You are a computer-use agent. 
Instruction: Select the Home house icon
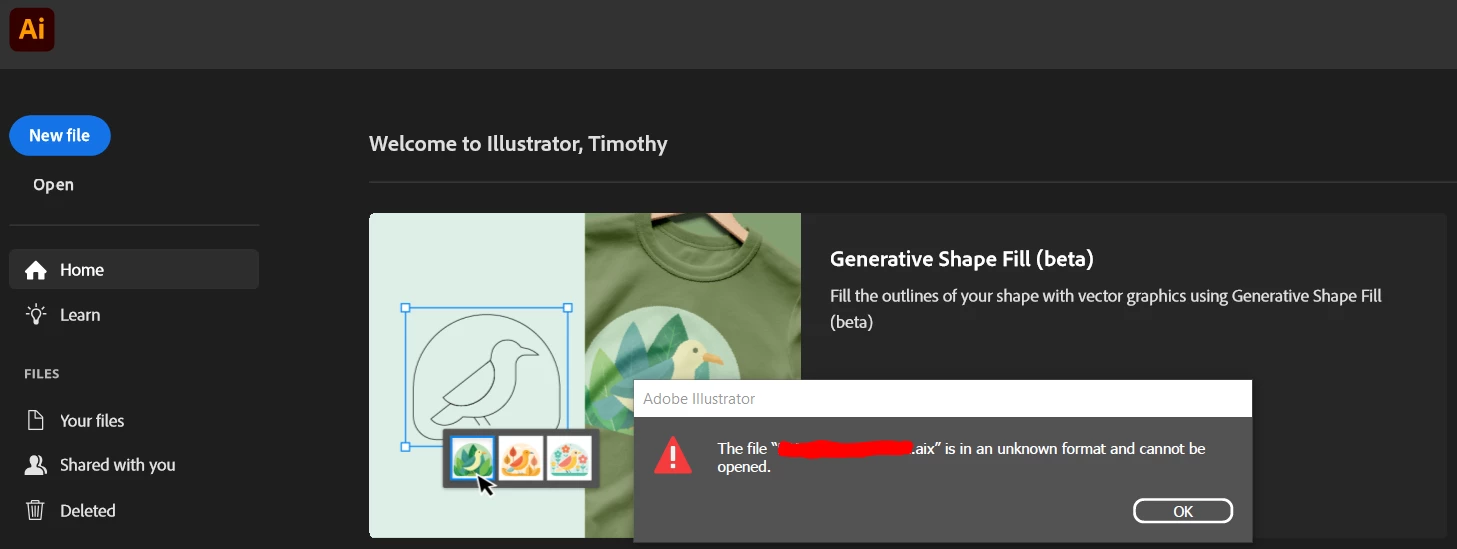pyautogui.click(x=36, y=270)
